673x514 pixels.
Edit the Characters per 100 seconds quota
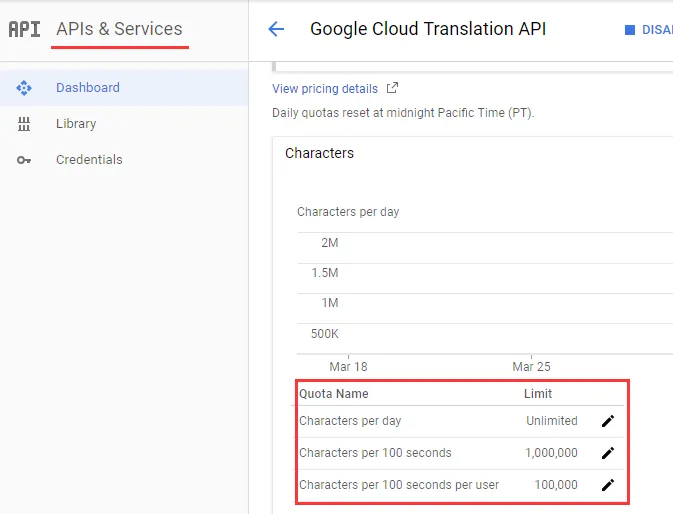(607, 453)
